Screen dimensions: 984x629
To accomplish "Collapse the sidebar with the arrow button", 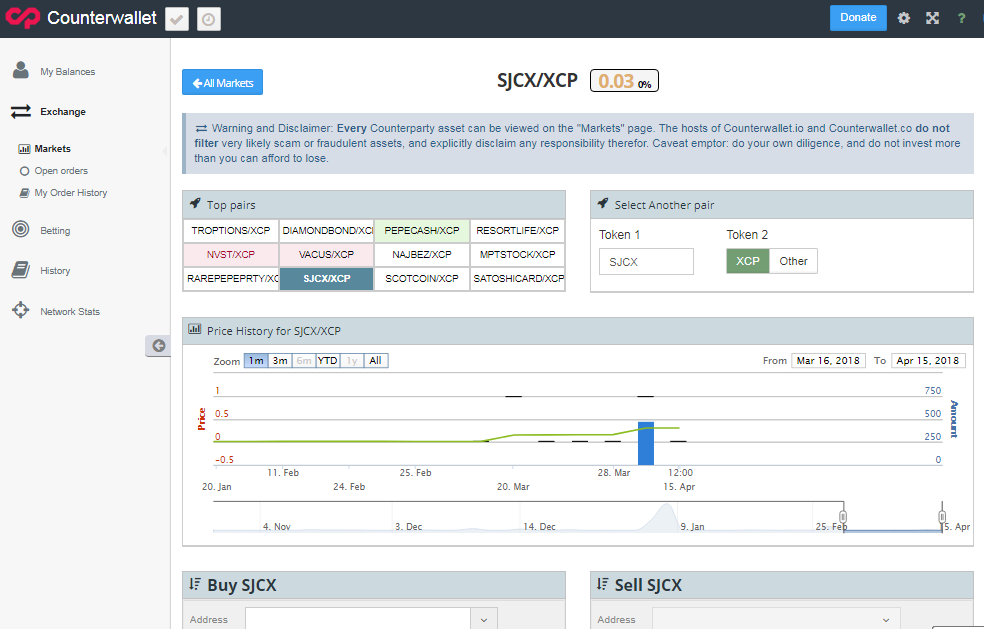I will [158, 346].
